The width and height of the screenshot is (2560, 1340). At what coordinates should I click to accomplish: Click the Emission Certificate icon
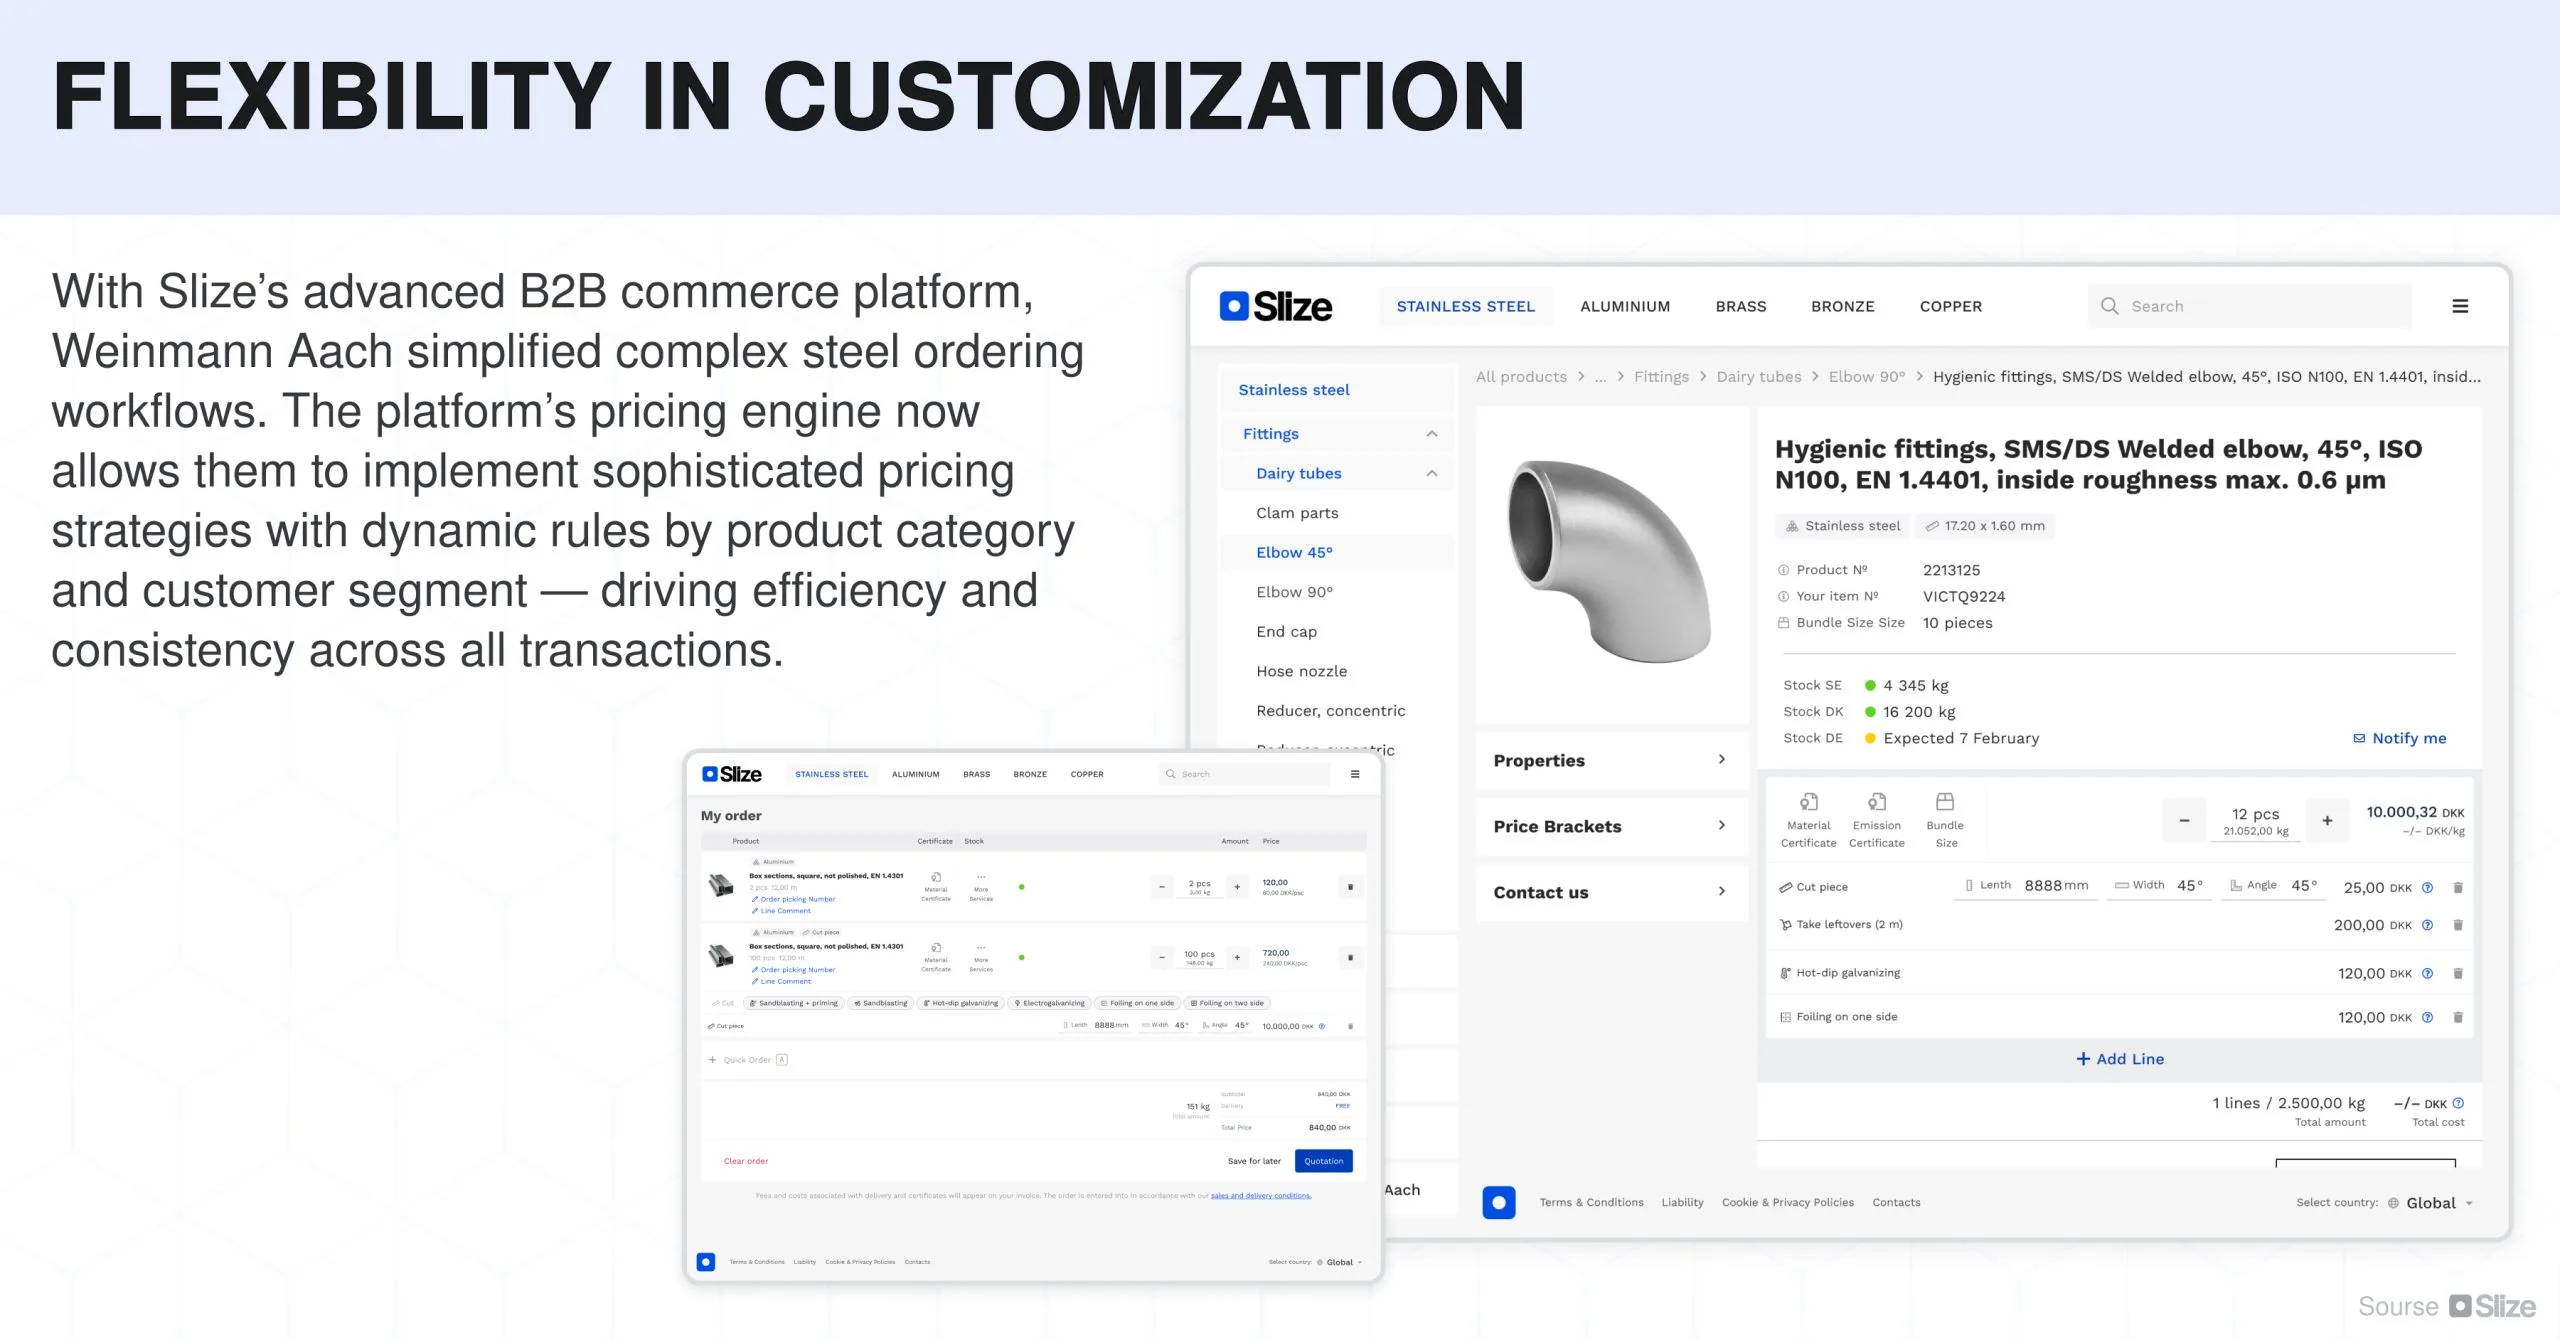[x=1876, y=803]
